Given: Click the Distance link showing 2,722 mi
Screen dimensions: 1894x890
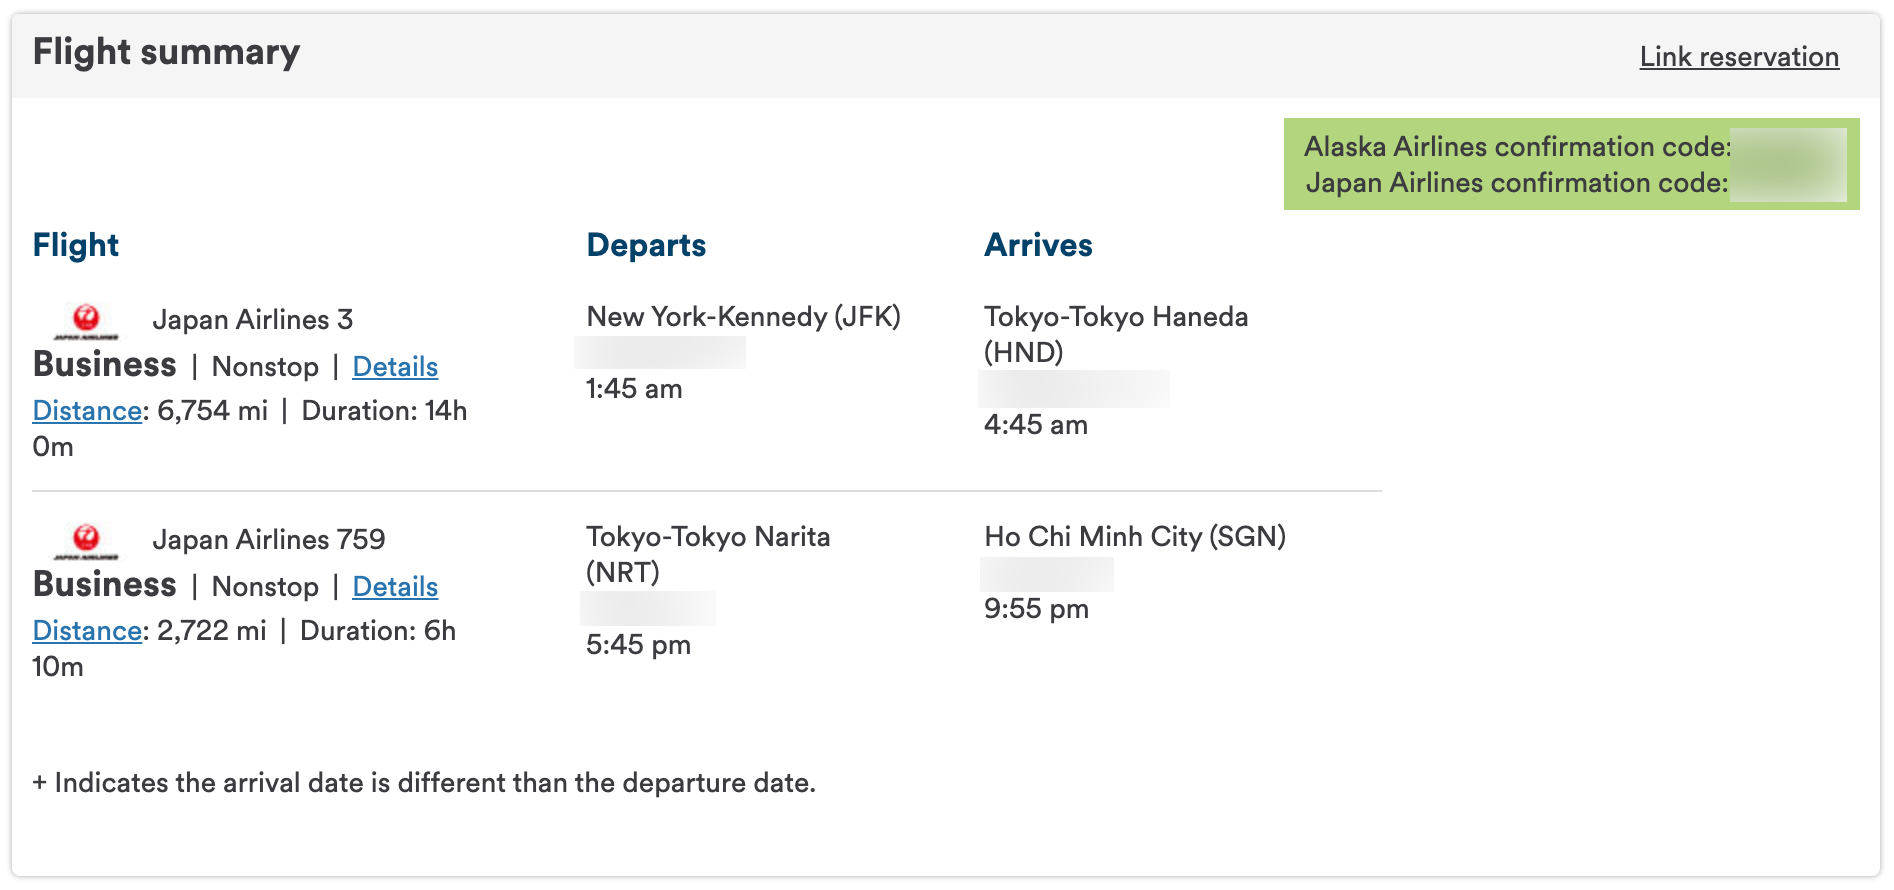Looking at the screenshot, I should [x=85, y=631].
